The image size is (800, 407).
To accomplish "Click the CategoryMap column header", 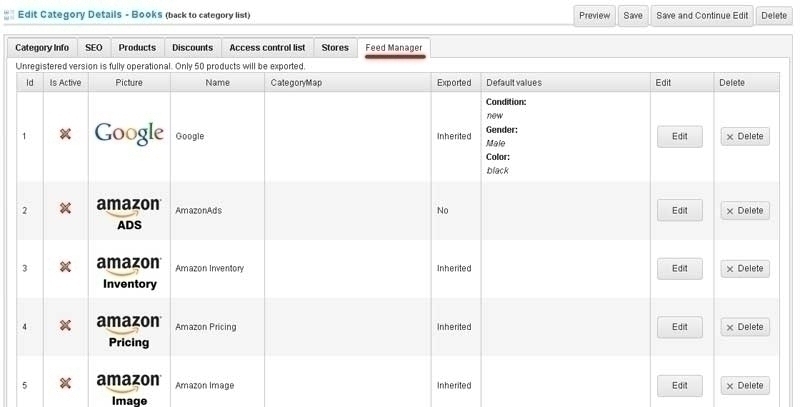I will (x=347, y=82).
